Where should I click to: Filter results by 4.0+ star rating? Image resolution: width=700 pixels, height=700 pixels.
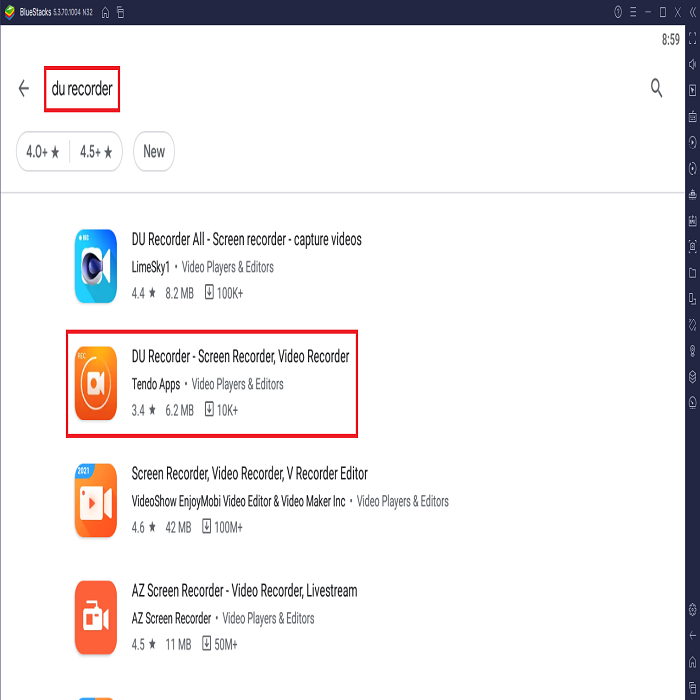pos(43,152)
